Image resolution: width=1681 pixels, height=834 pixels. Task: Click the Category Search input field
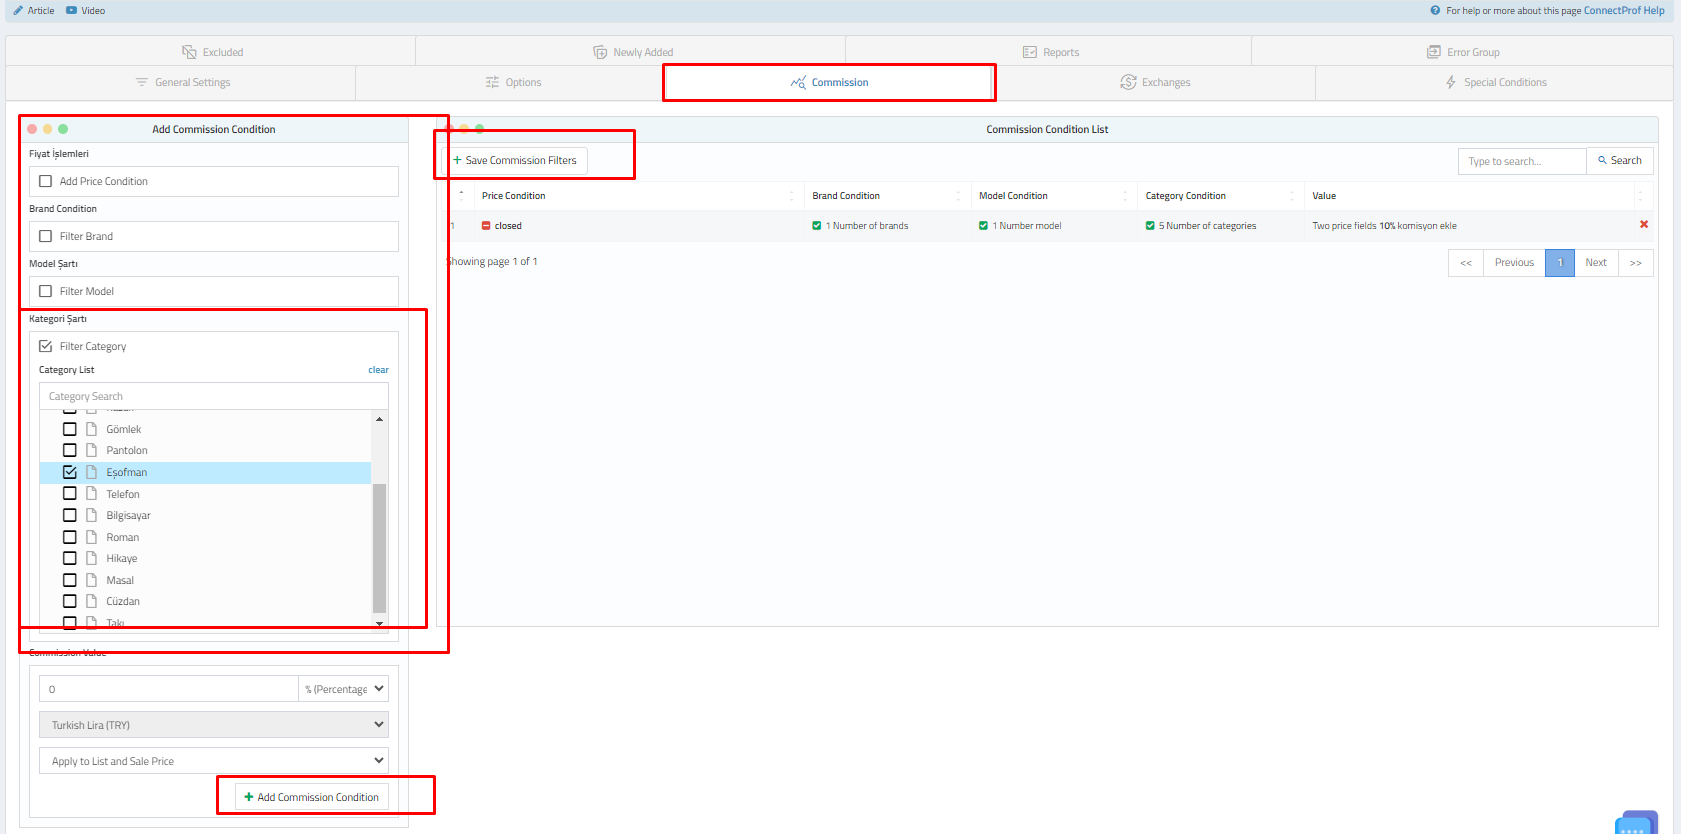click(214, 396)
